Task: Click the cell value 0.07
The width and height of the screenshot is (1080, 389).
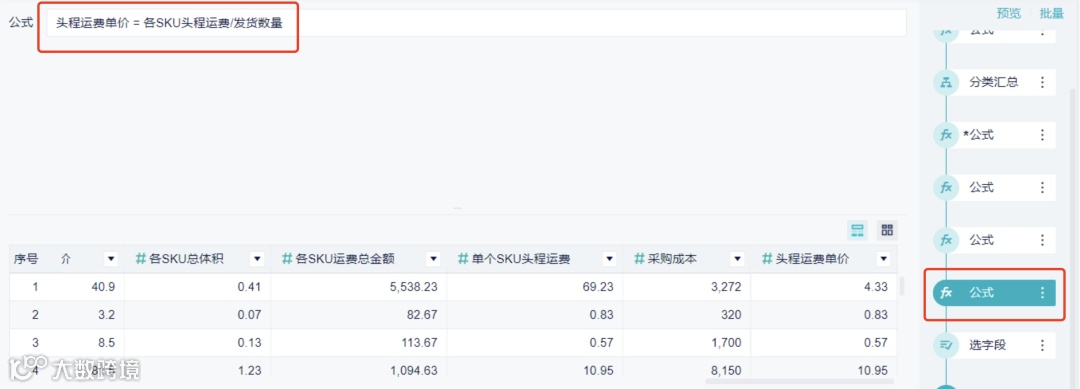Action: click(249, 315)
